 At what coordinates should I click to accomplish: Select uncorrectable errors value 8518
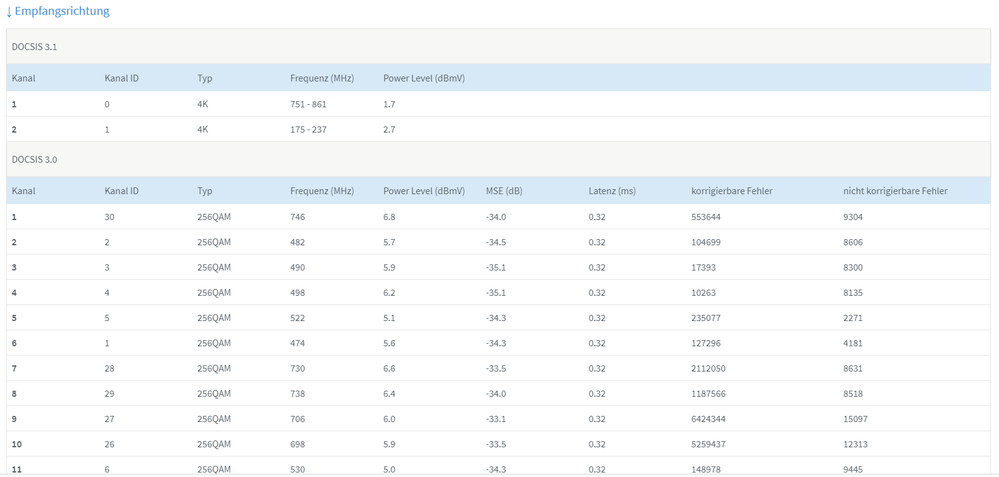tap(852, 394)
